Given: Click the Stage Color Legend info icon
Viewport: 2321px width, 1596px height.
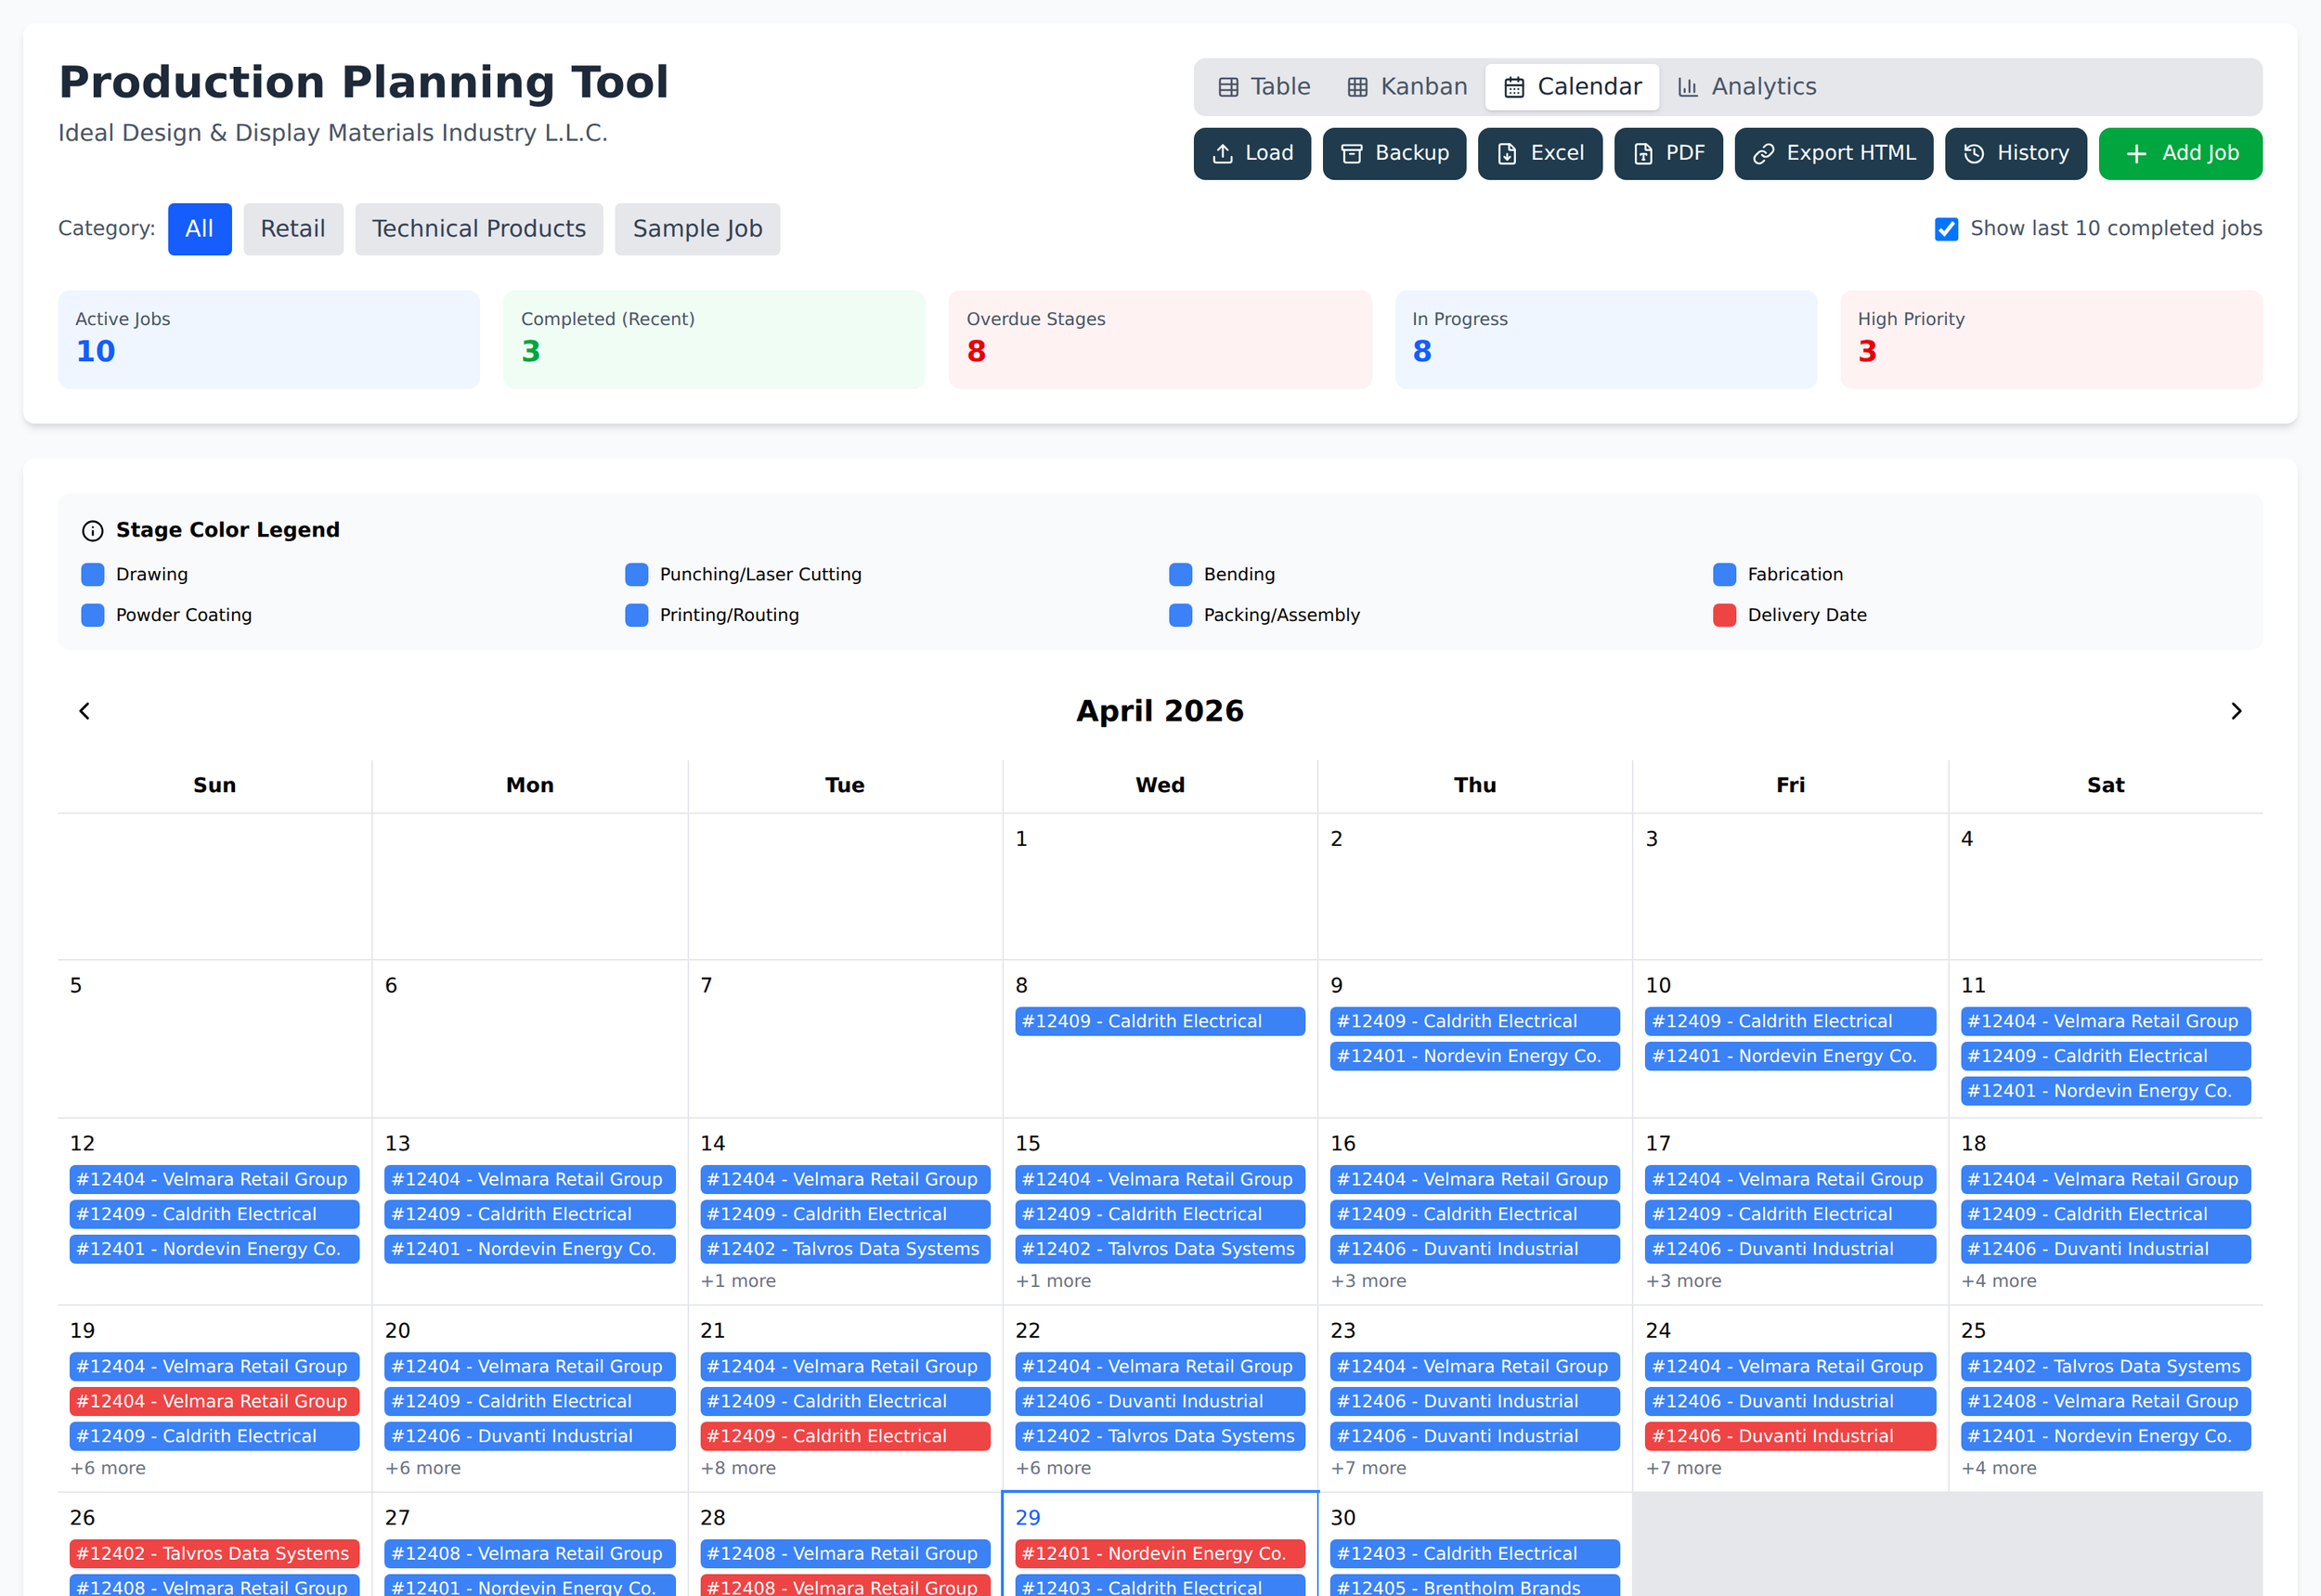Looking at the screenshot, I should (92, 531).
